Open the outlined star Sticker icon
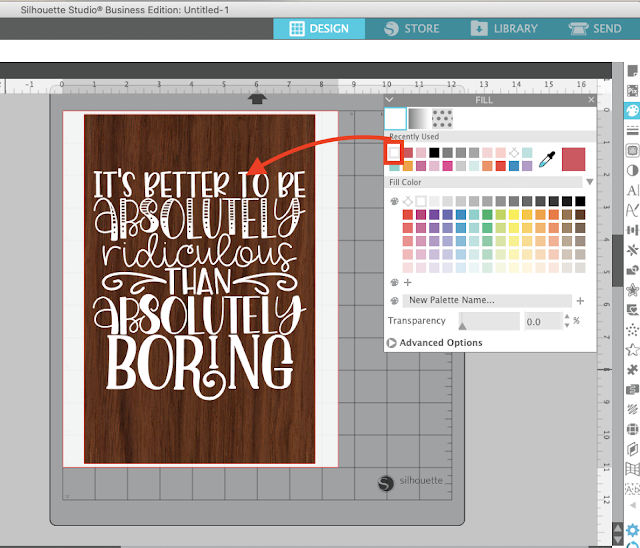 [x=632, y=350]
